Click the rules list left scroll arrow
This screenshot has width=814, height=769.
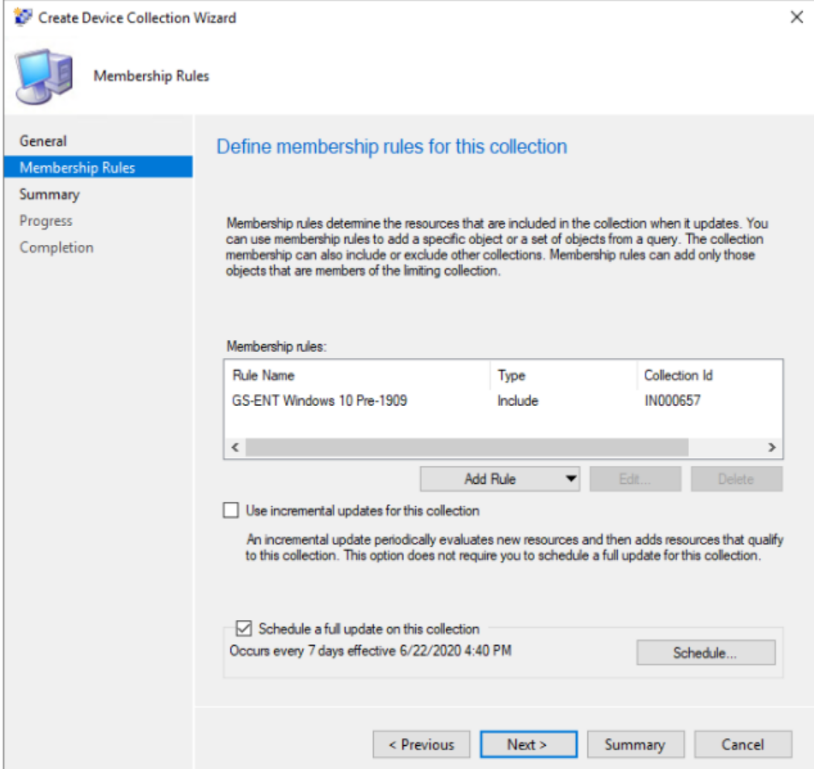[x=235, y=447]
